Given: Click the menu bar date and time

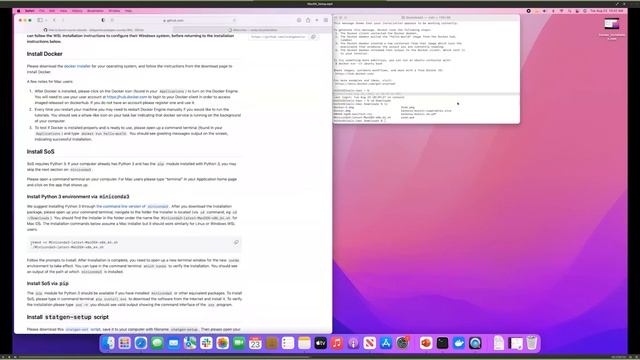Looking at the screenshot, I should pyautogui.click(x=606, y=11).
